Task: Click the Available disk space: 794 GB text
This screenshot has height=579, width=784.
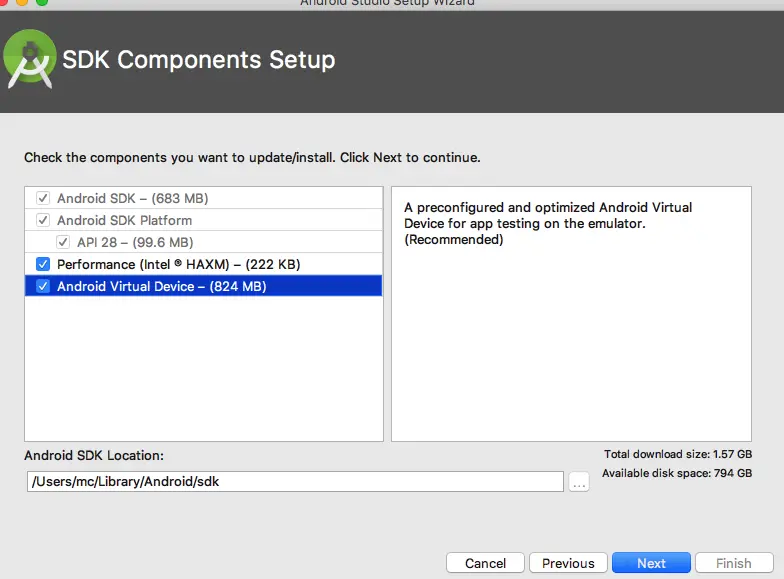Action: click(677, 473)
